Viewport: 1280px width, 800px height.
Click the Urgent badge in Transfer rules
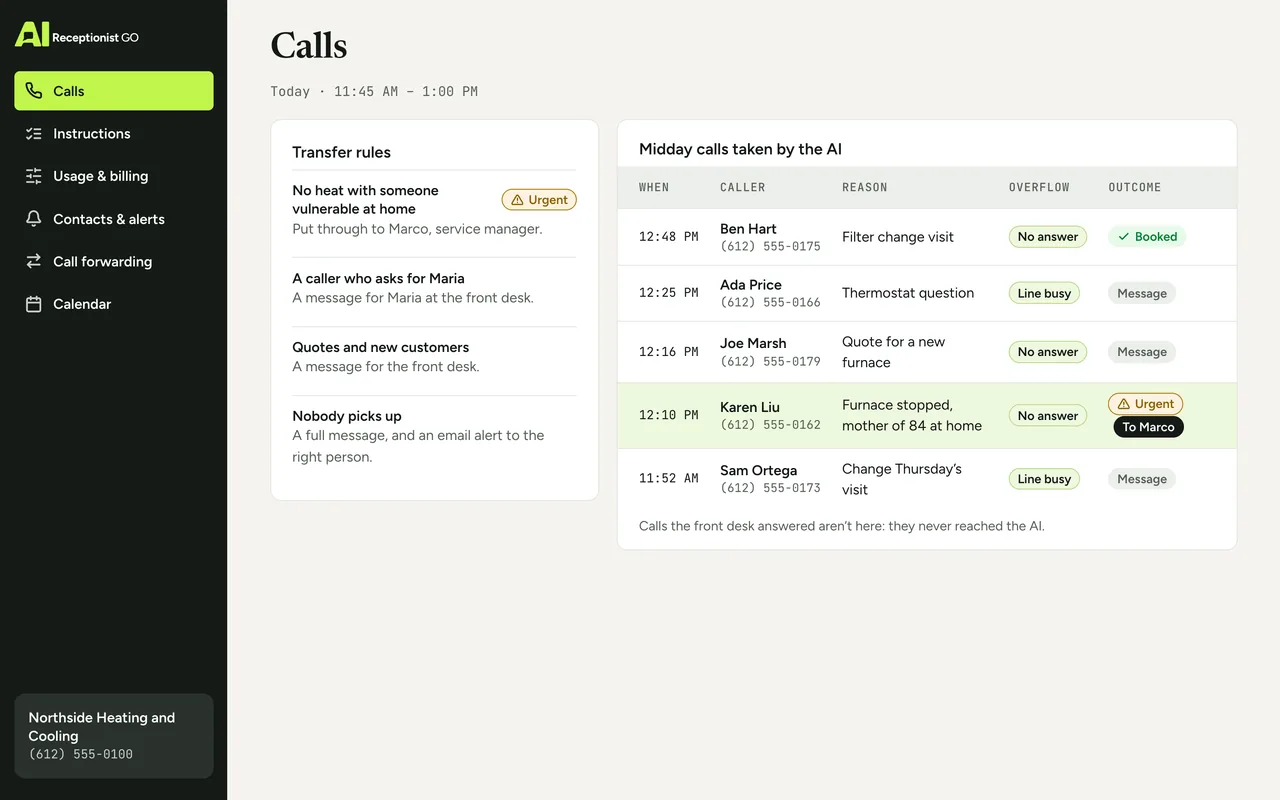pyautogui.click(x=539, y=200)
